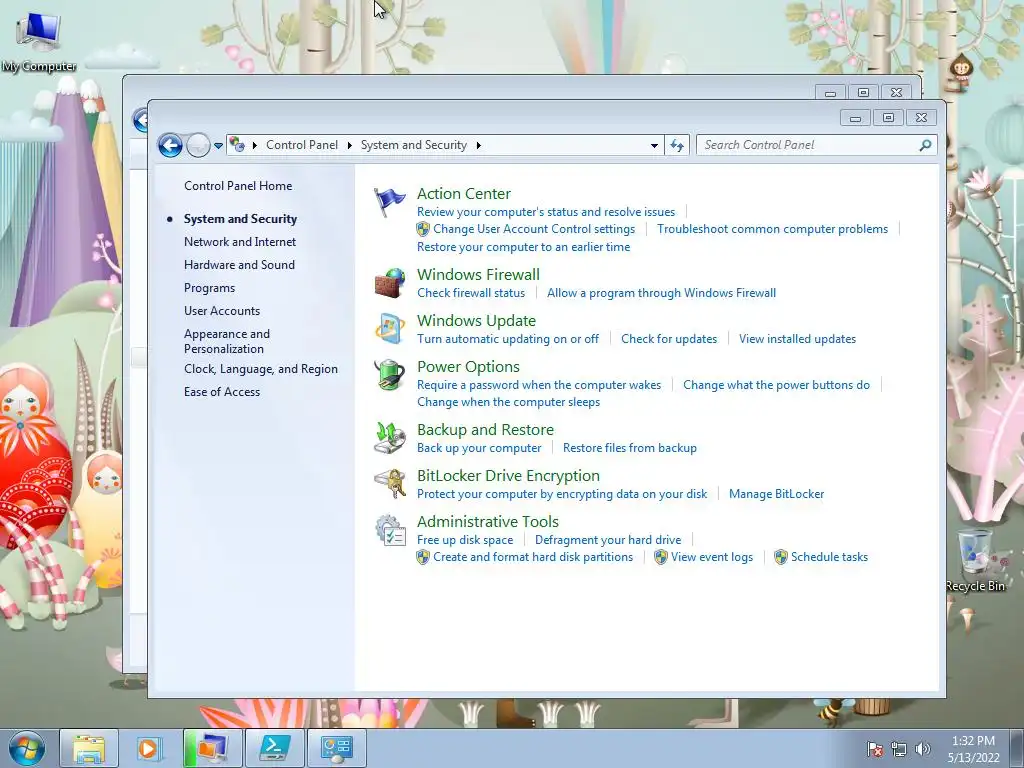Launch Windows Media Player from taskbar

[150, 748]
